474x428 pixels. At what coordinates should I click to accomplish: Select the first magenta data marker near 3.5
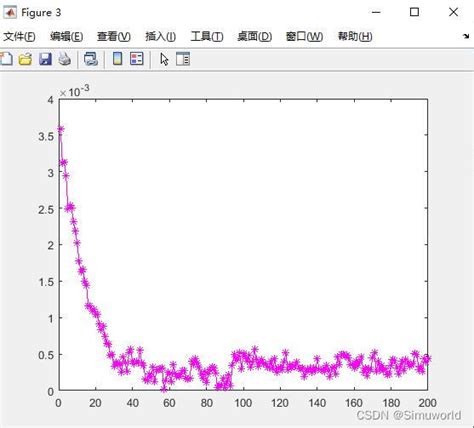pyautogui.click(x=60, y=129)
